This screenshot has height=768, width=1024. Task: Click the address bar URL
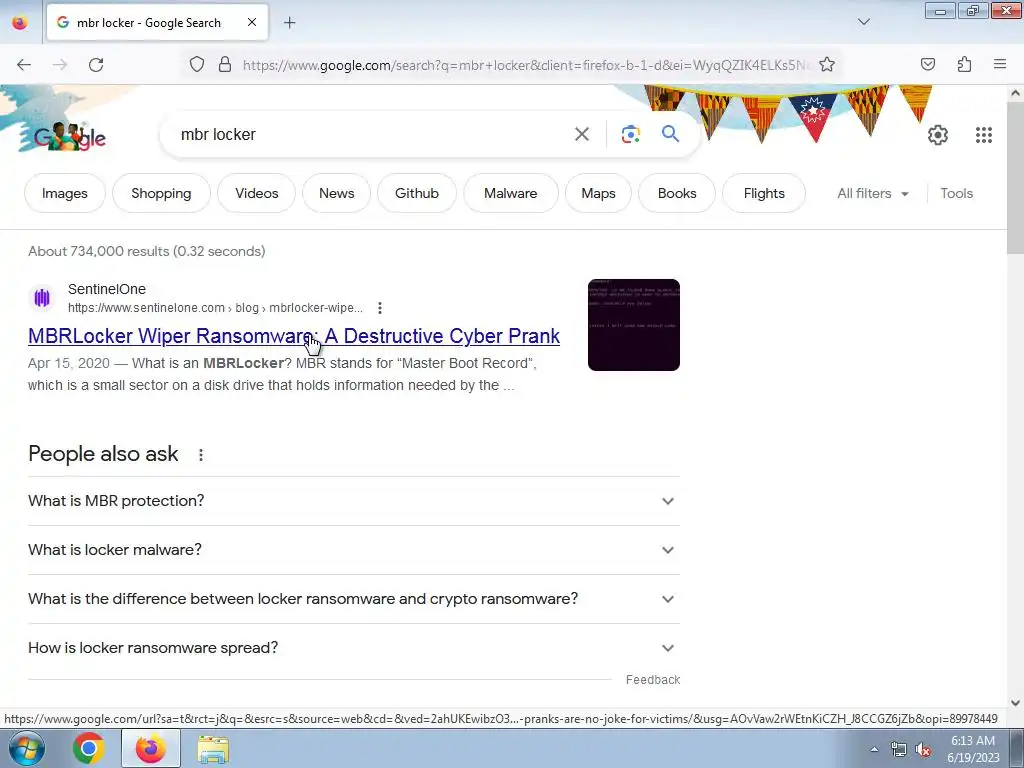pos(524,65)
